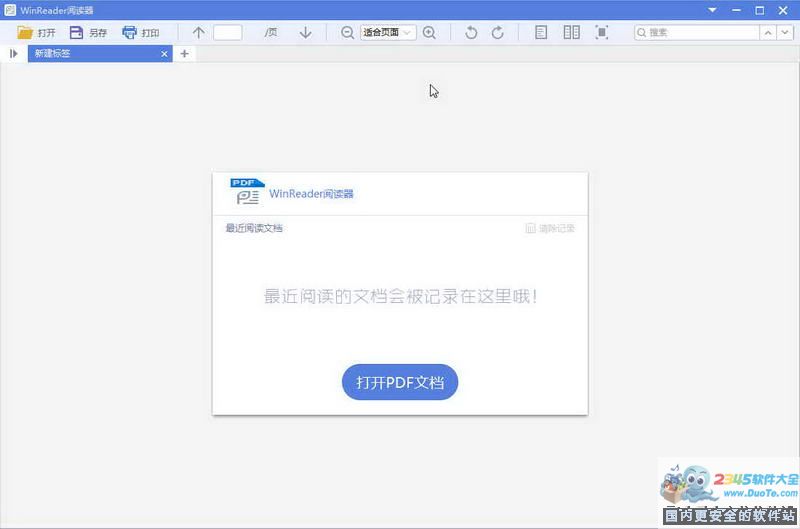Screen dimensions: 800x529
Task: Click the Save As disk icon
Action: coord(76,33)
